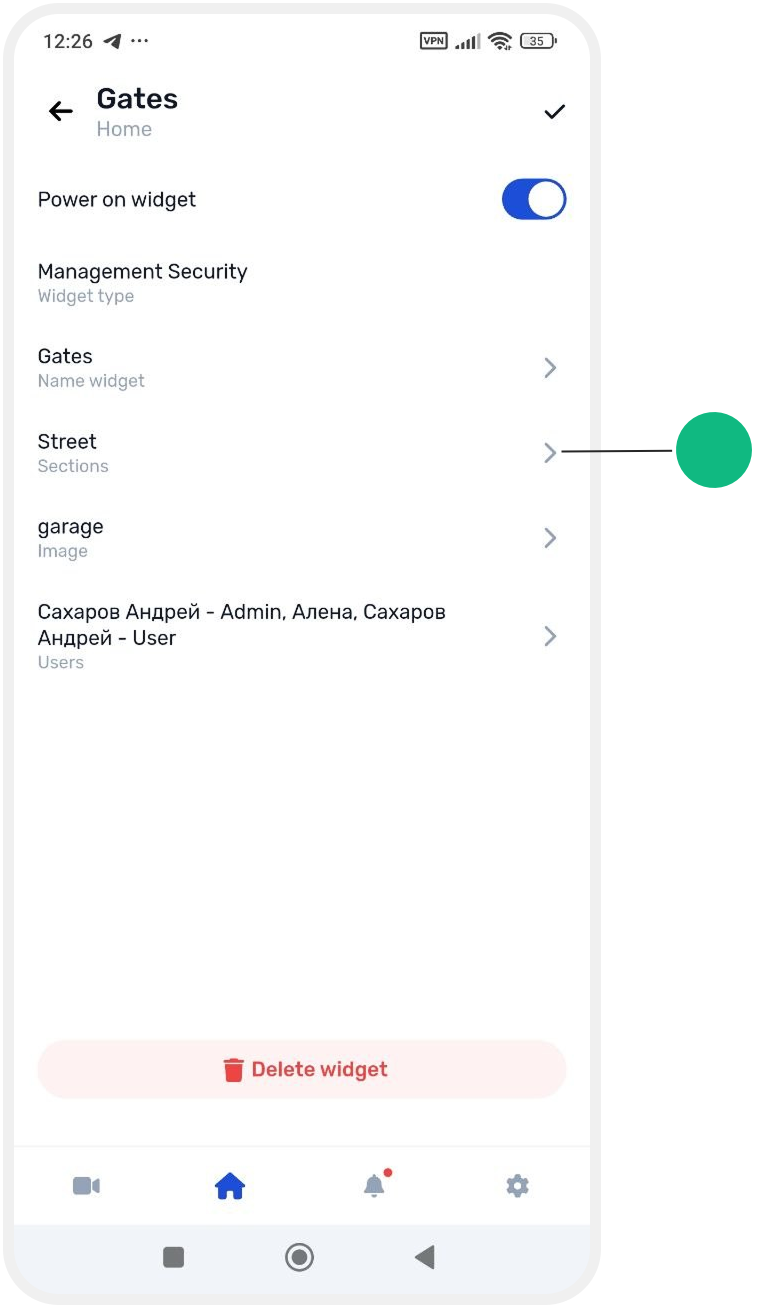
Task: Tap the Android recent apps square button
Action: point(174,1257)
